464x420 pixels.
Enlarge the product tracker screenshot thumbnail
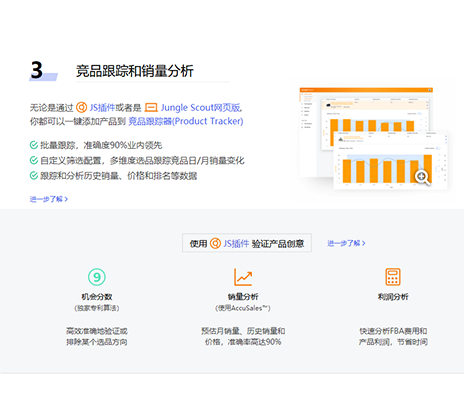[373, 139]
